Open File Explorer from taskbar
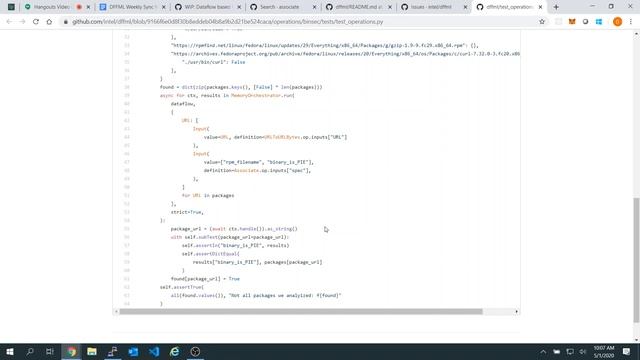 pyautogui.click(x=92, y=351)
